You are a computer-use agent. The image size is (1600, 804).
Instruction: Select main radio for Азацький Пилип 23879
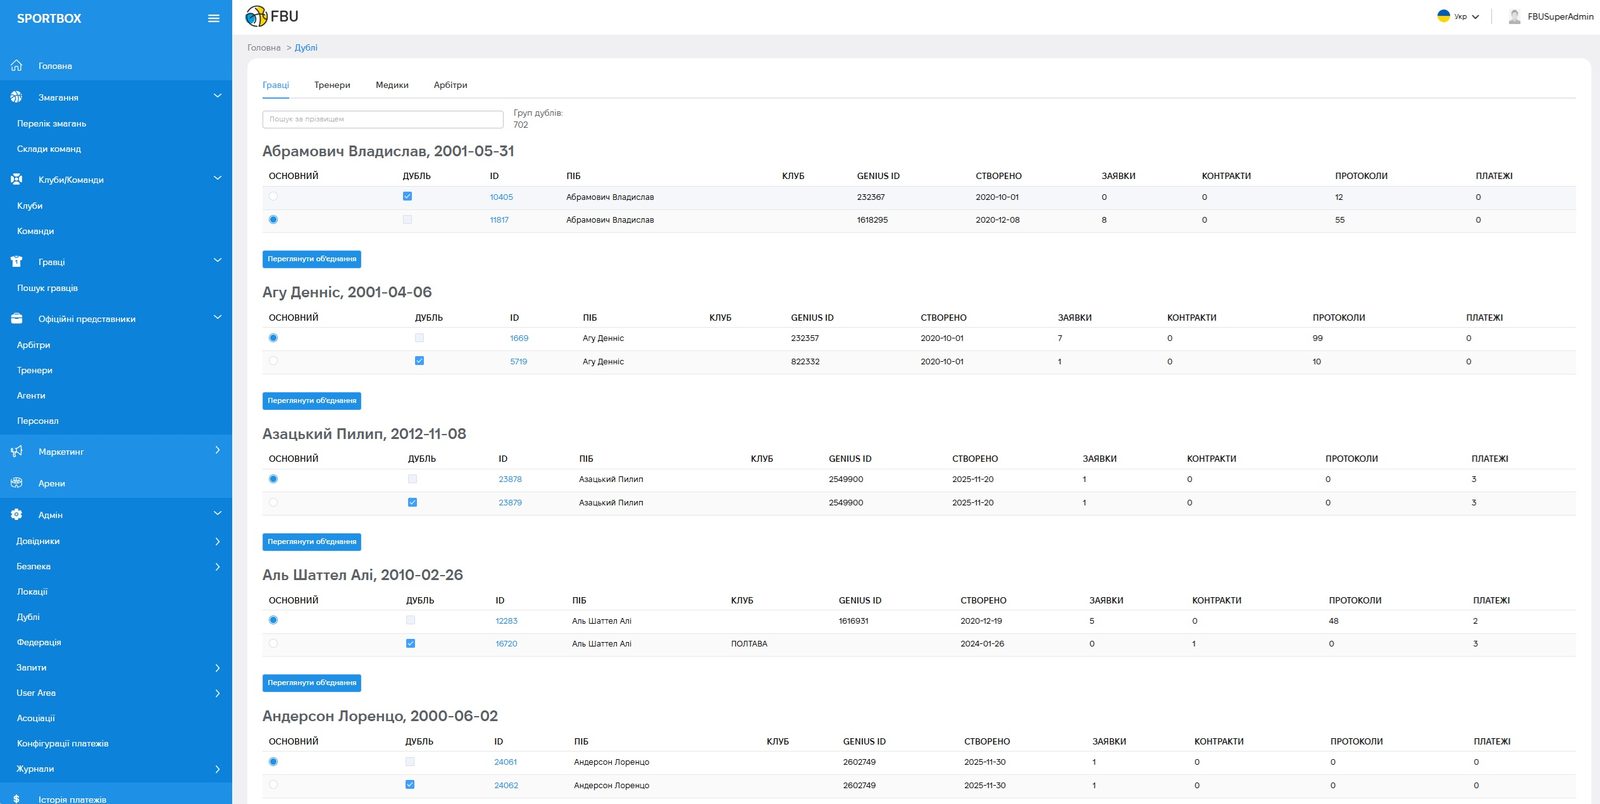[x=273, y=502]
